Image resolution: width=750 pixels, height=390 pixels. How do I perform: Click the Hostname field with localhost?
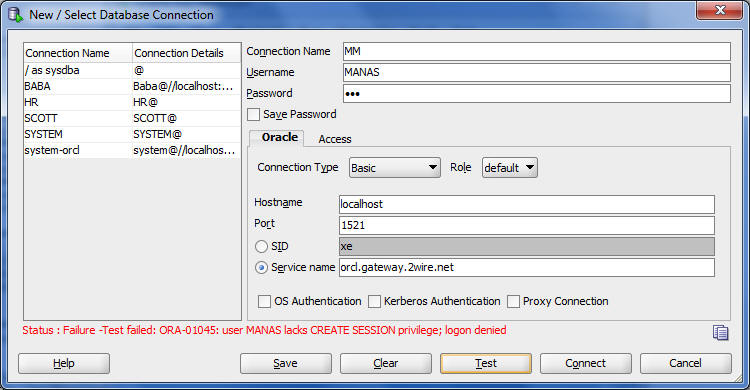click(x=527, y=204)
